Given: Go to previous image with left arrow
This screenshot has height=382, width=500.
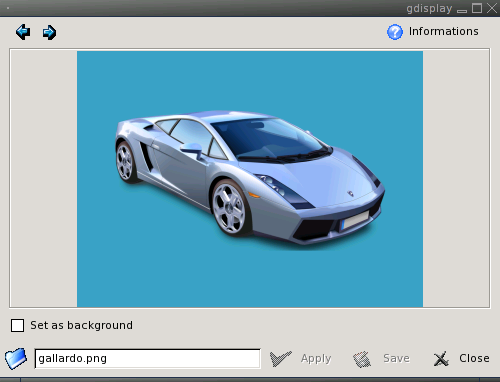Looking at the screenshot, I should pos(23,32).
